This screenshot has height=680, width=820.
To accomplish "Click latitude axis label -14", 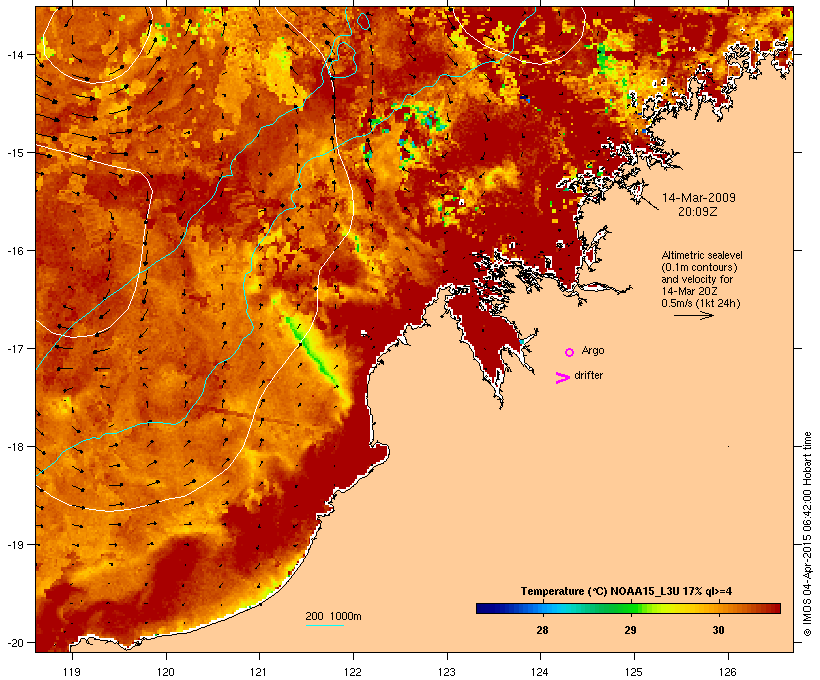I will tap(15, 54).
